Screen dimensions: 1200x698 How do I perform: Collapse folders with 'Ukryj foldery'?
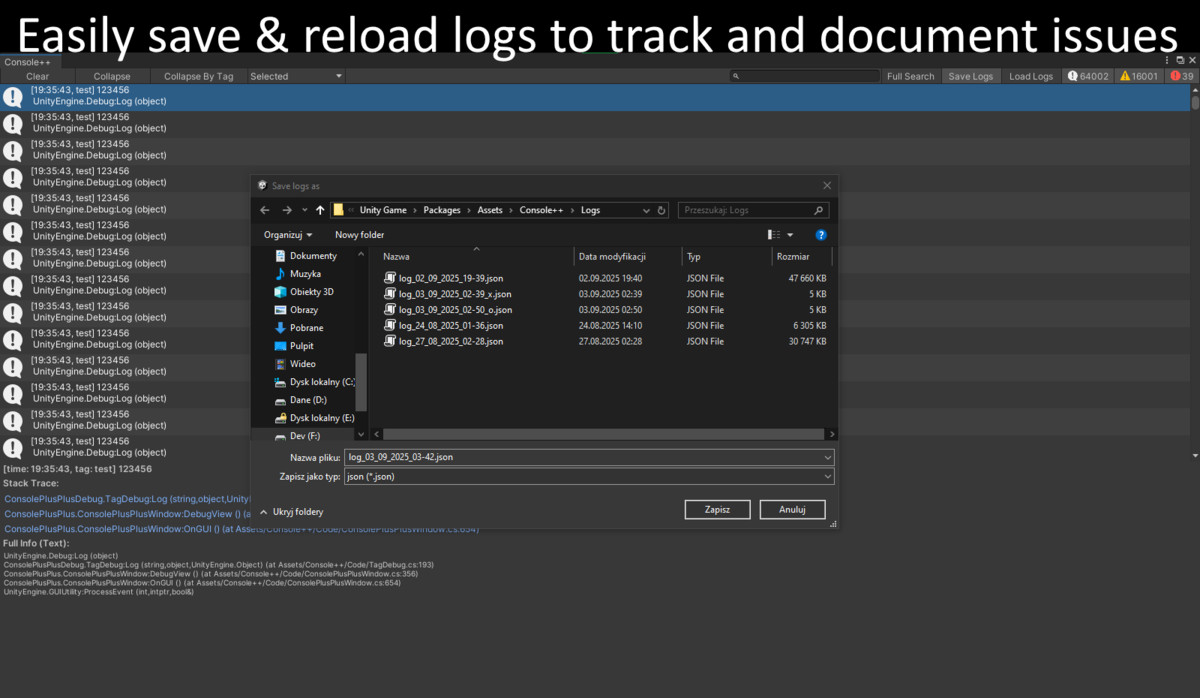click(x=291, y=512)
